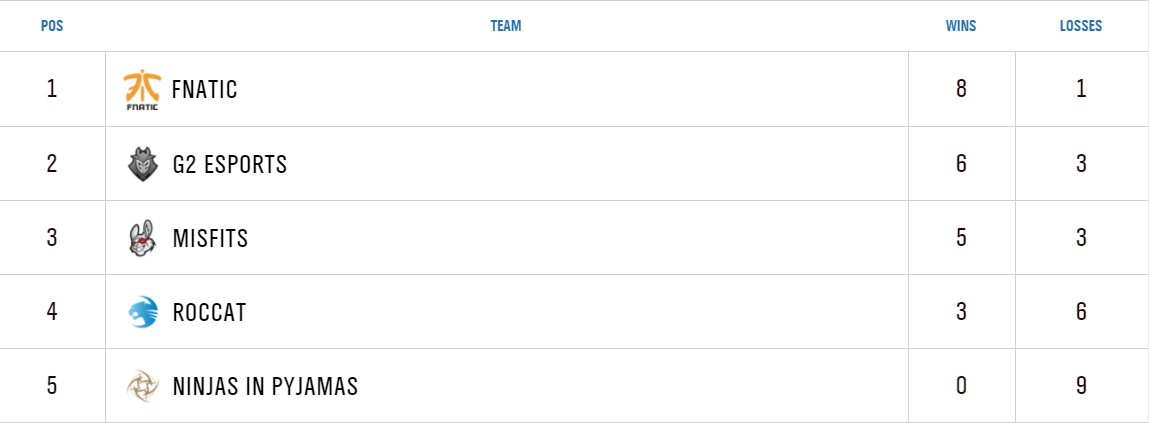Sort by the POS column header
The height and width of the screenshot is (423, 1149).
[52, 26]
